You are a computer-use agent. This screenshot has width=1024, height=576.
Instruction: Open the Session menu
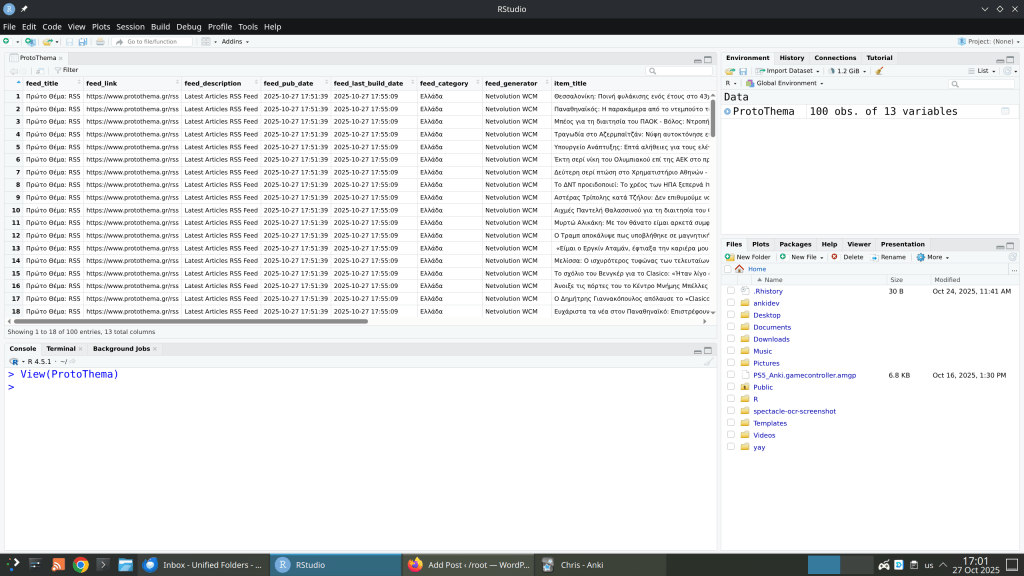tap(130, 27)
